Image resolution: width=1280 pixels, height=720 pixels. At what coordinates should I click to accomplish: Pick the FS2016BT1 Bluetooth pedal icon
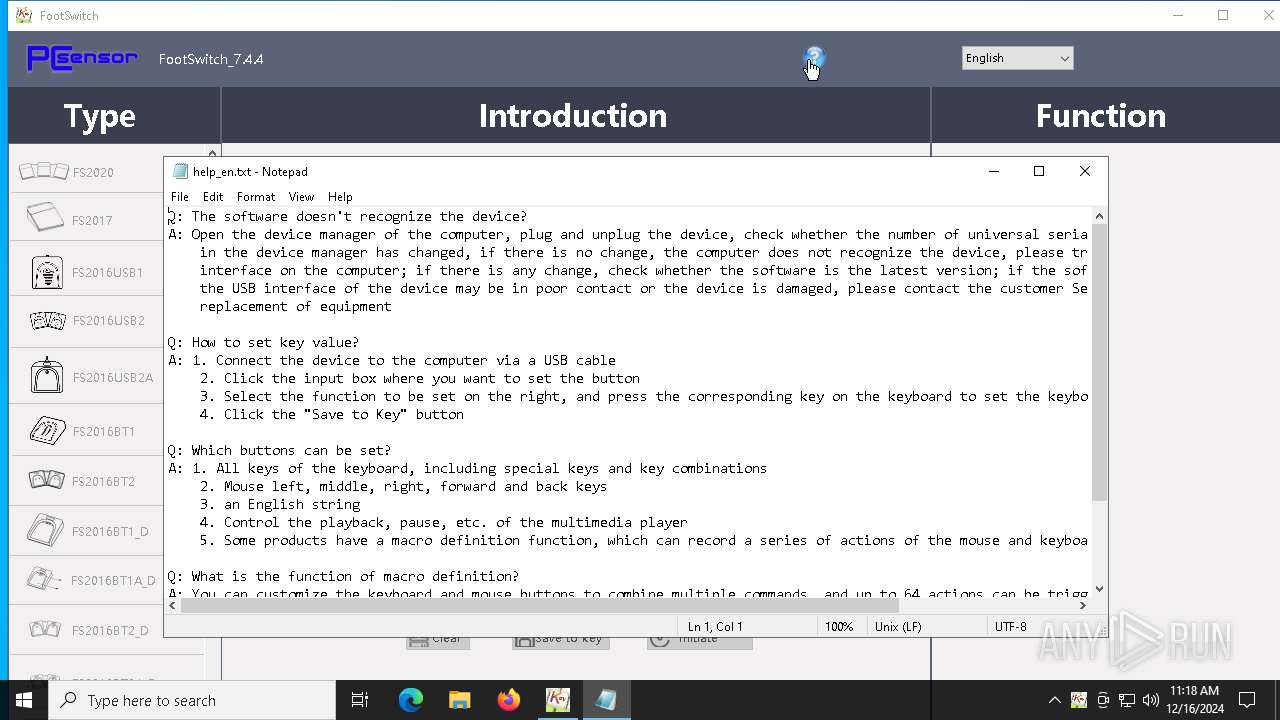pyautogui.click(x=47, y=431)
